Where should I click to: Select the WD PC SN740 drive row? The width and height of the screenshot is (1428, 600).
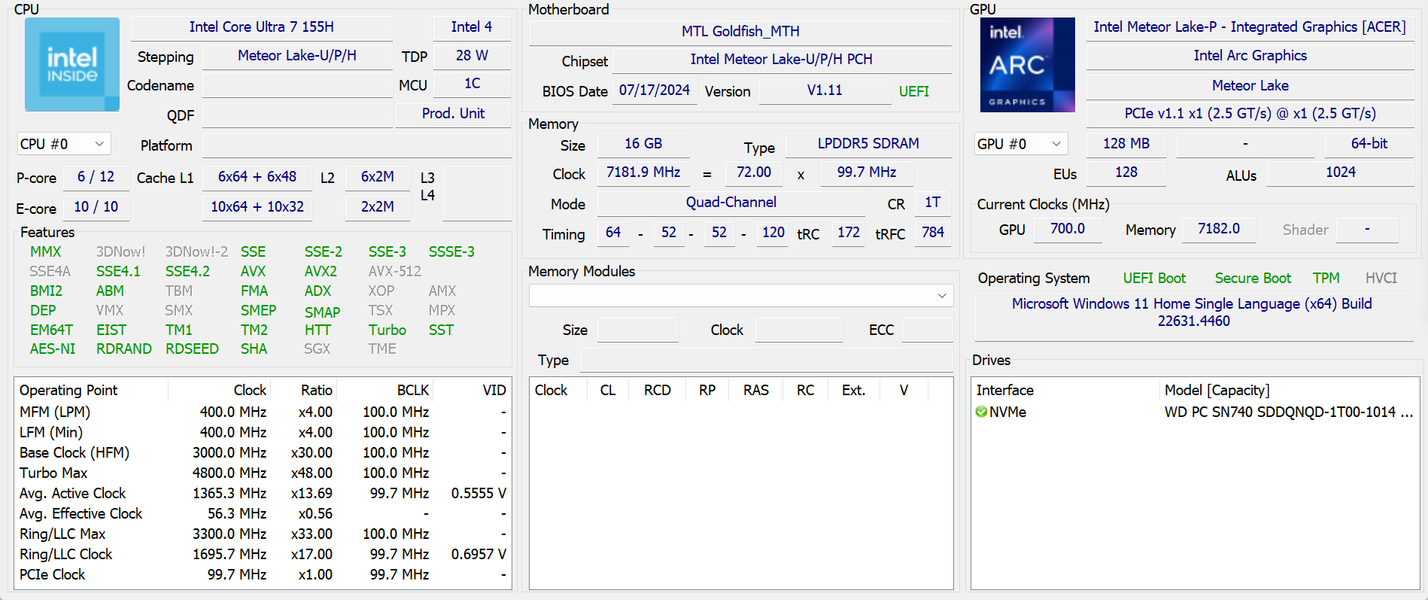point(1195,412)
